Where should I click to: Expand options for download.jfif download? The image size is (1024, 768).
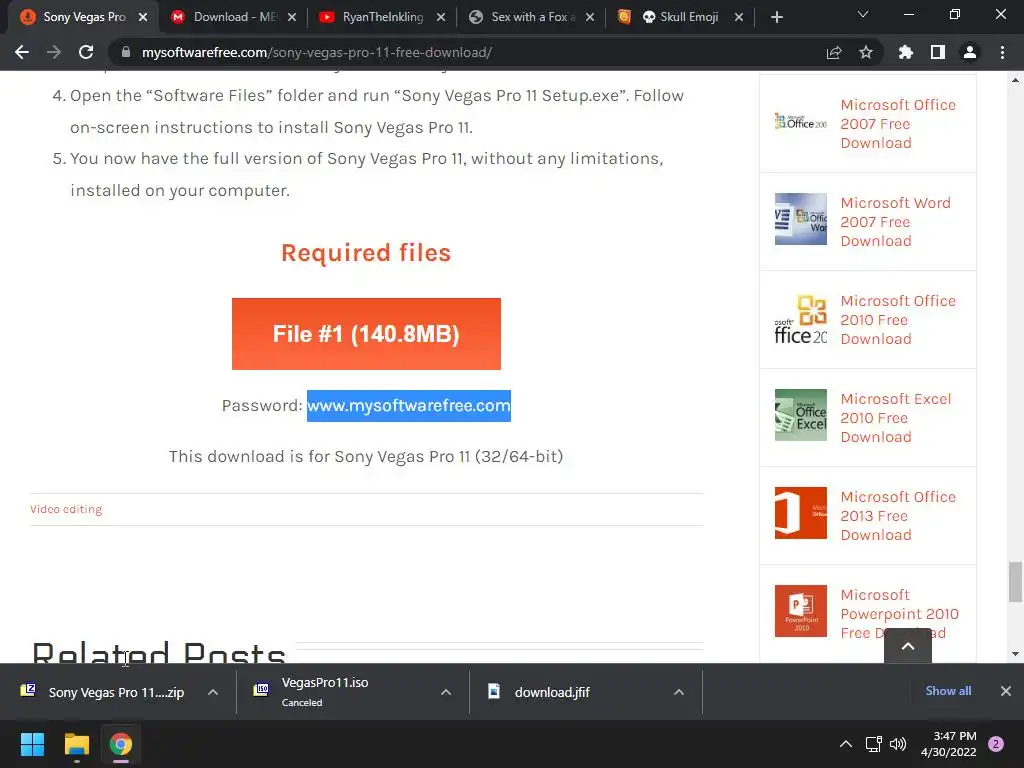coord(679,692)
